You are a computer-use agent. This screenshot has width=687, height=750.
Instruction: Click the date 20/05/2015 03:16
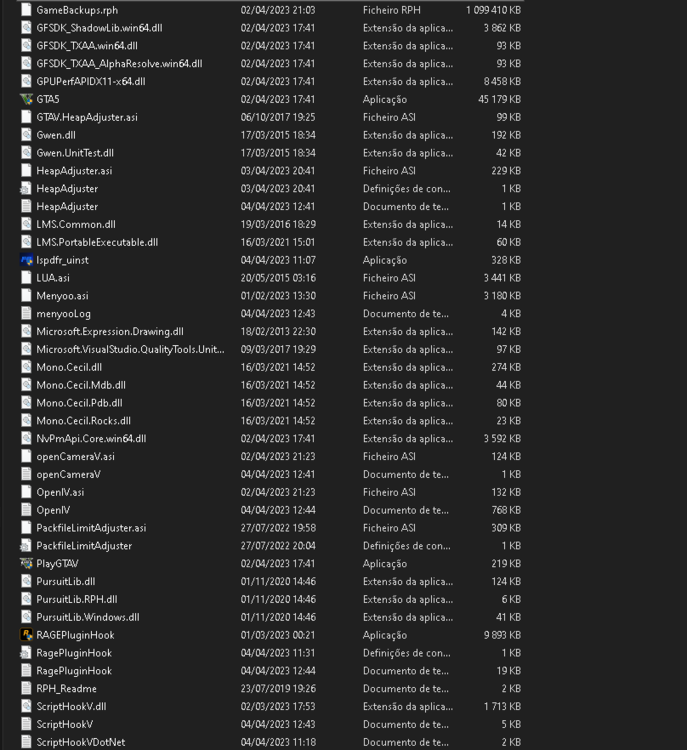tap(278, 278)
